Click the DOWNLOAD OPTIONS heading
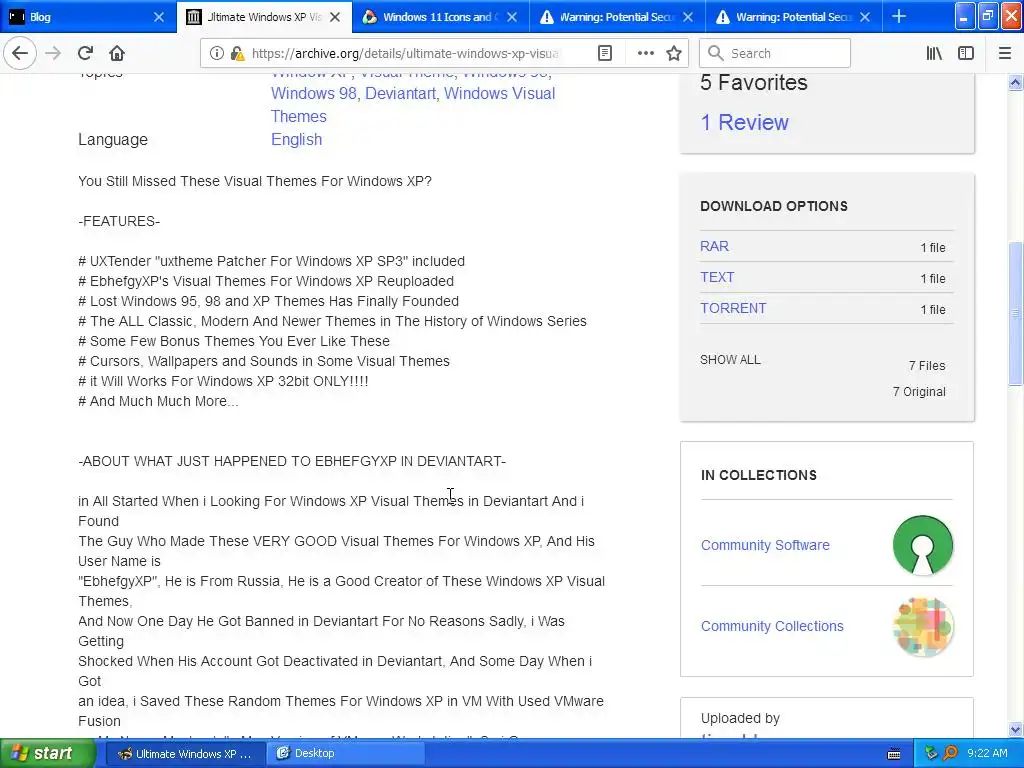 [774, 206]
